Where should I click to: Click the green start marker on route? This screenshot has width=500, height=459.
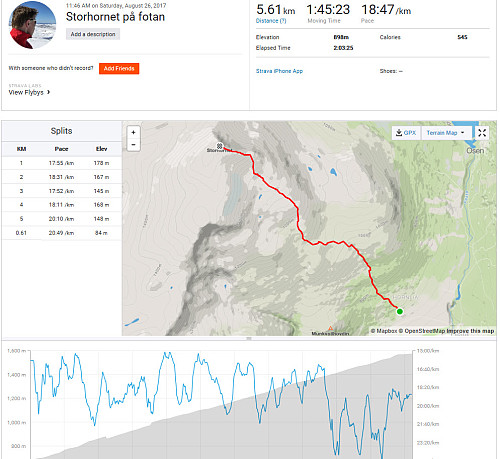point(400,311)
